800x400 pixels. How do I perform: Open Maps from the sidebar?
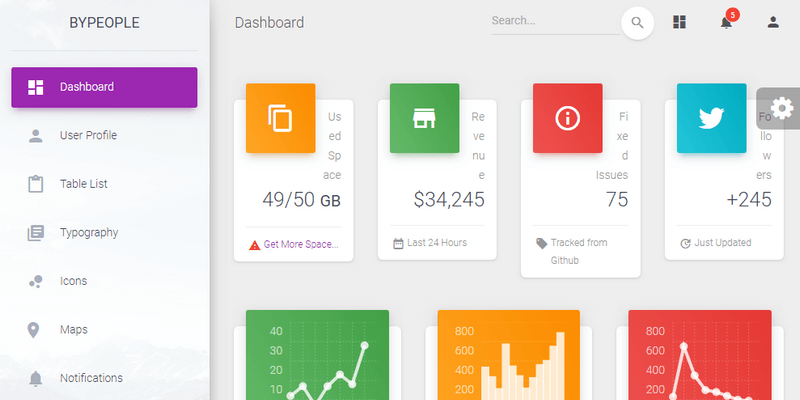73,329
